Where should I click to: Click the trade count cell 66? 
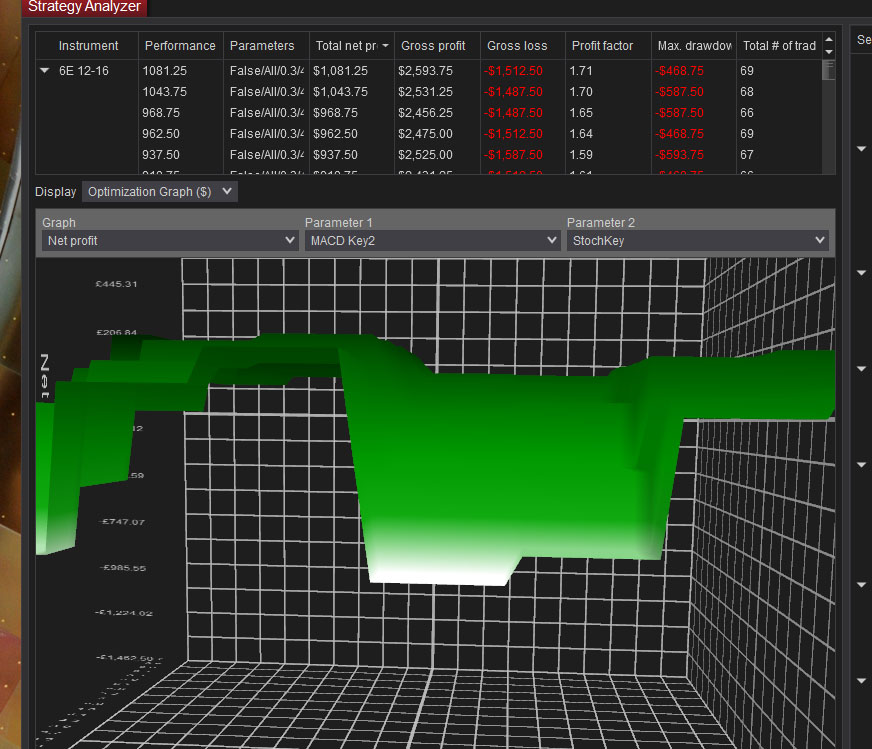[747, 113]
